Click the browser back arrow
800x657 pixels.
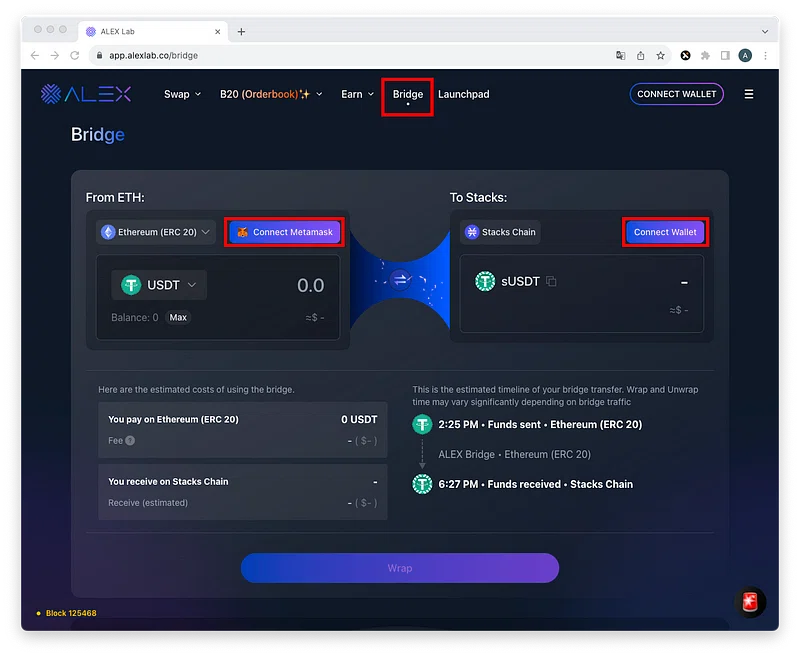[x=35, y=55]
